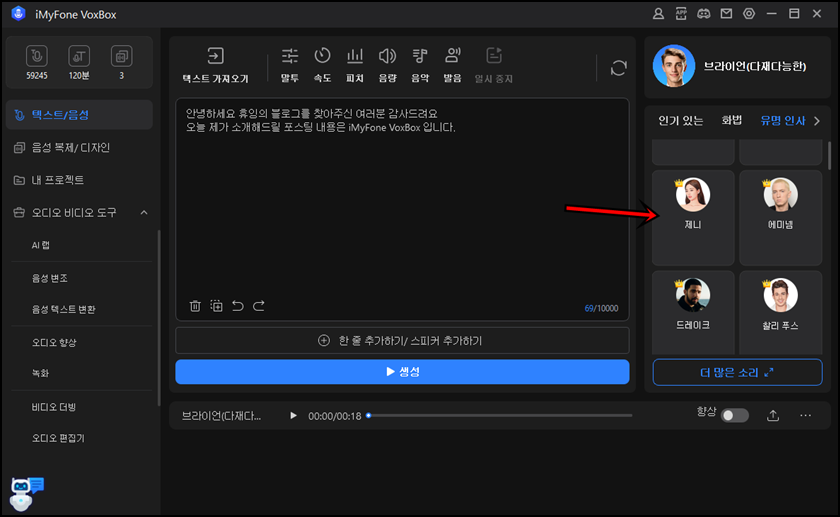Click the 69/10000 character counter
The image size is (840, 517).
pos(601,308)
